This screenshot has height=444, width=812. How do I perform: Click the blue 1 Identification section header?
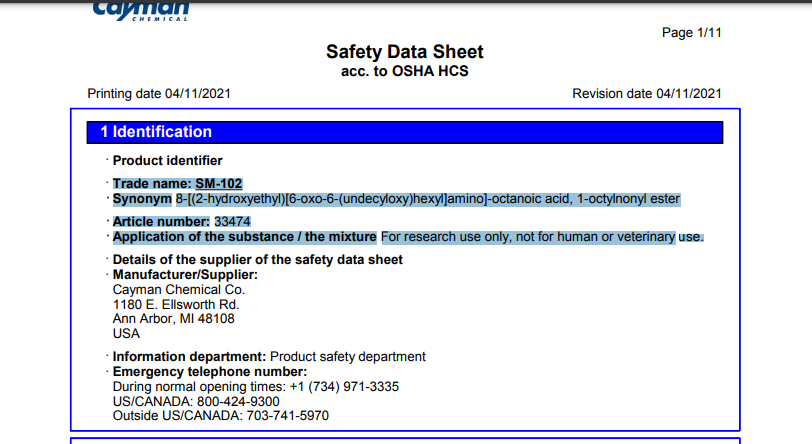(x=404, y=132)
